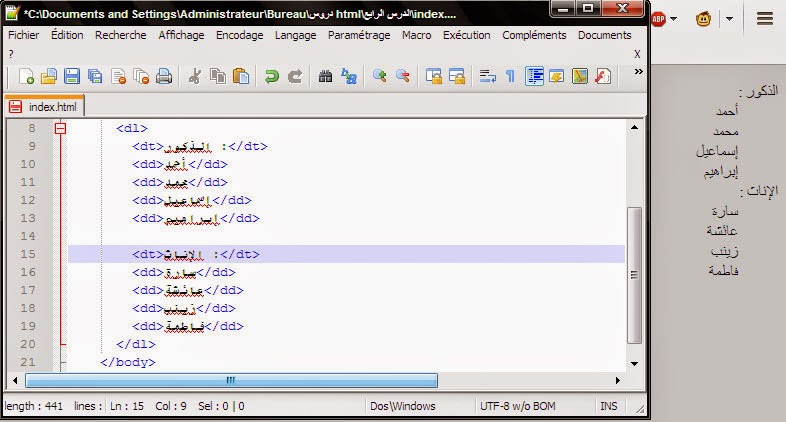Open the Documents menu
786x422 pixels.
coord(605,35)
